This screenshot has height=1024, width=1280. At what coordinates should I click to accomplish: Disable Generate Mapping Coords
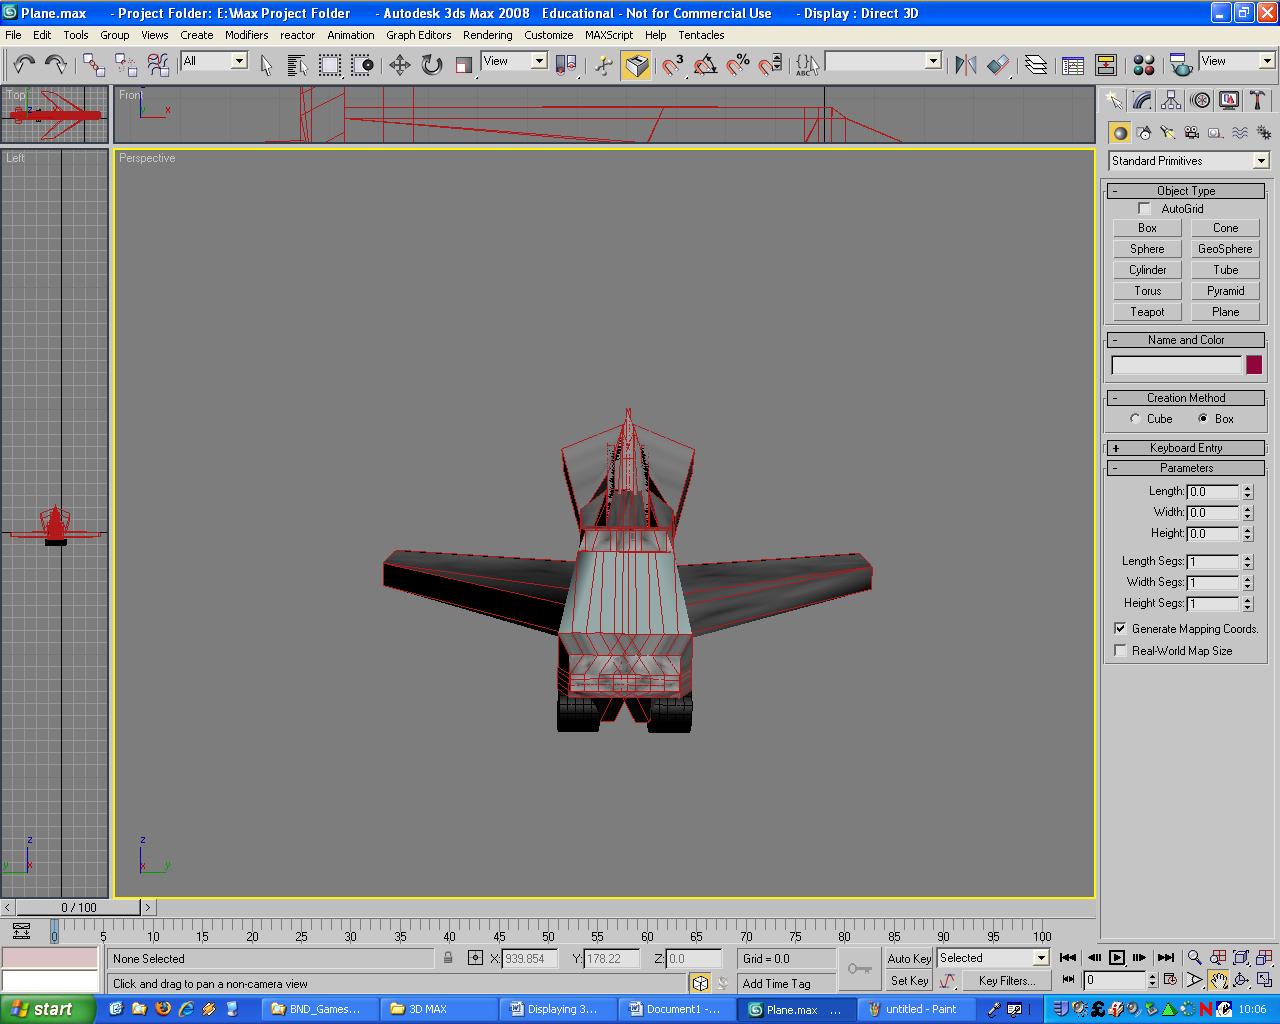(1120, 628)
